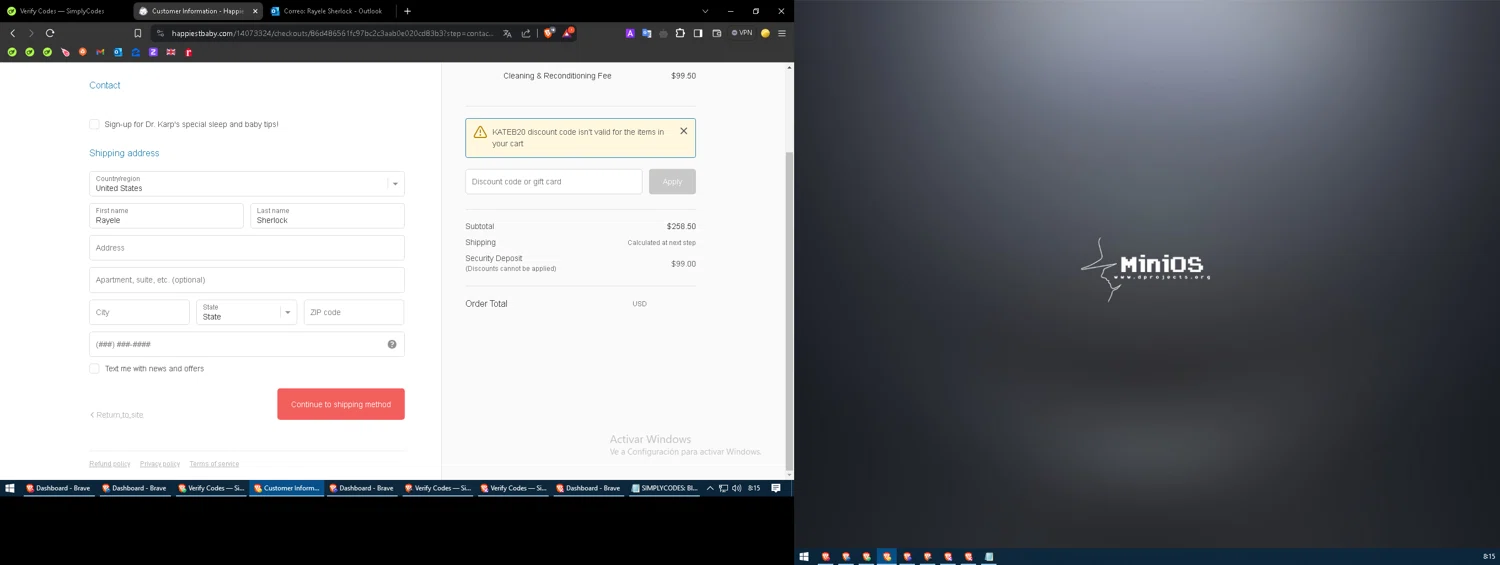Image resolution: width=1500 pixels, height=565 pixels.
Task: Toggle the VPN button in toolbar
Action: [742, 33]
